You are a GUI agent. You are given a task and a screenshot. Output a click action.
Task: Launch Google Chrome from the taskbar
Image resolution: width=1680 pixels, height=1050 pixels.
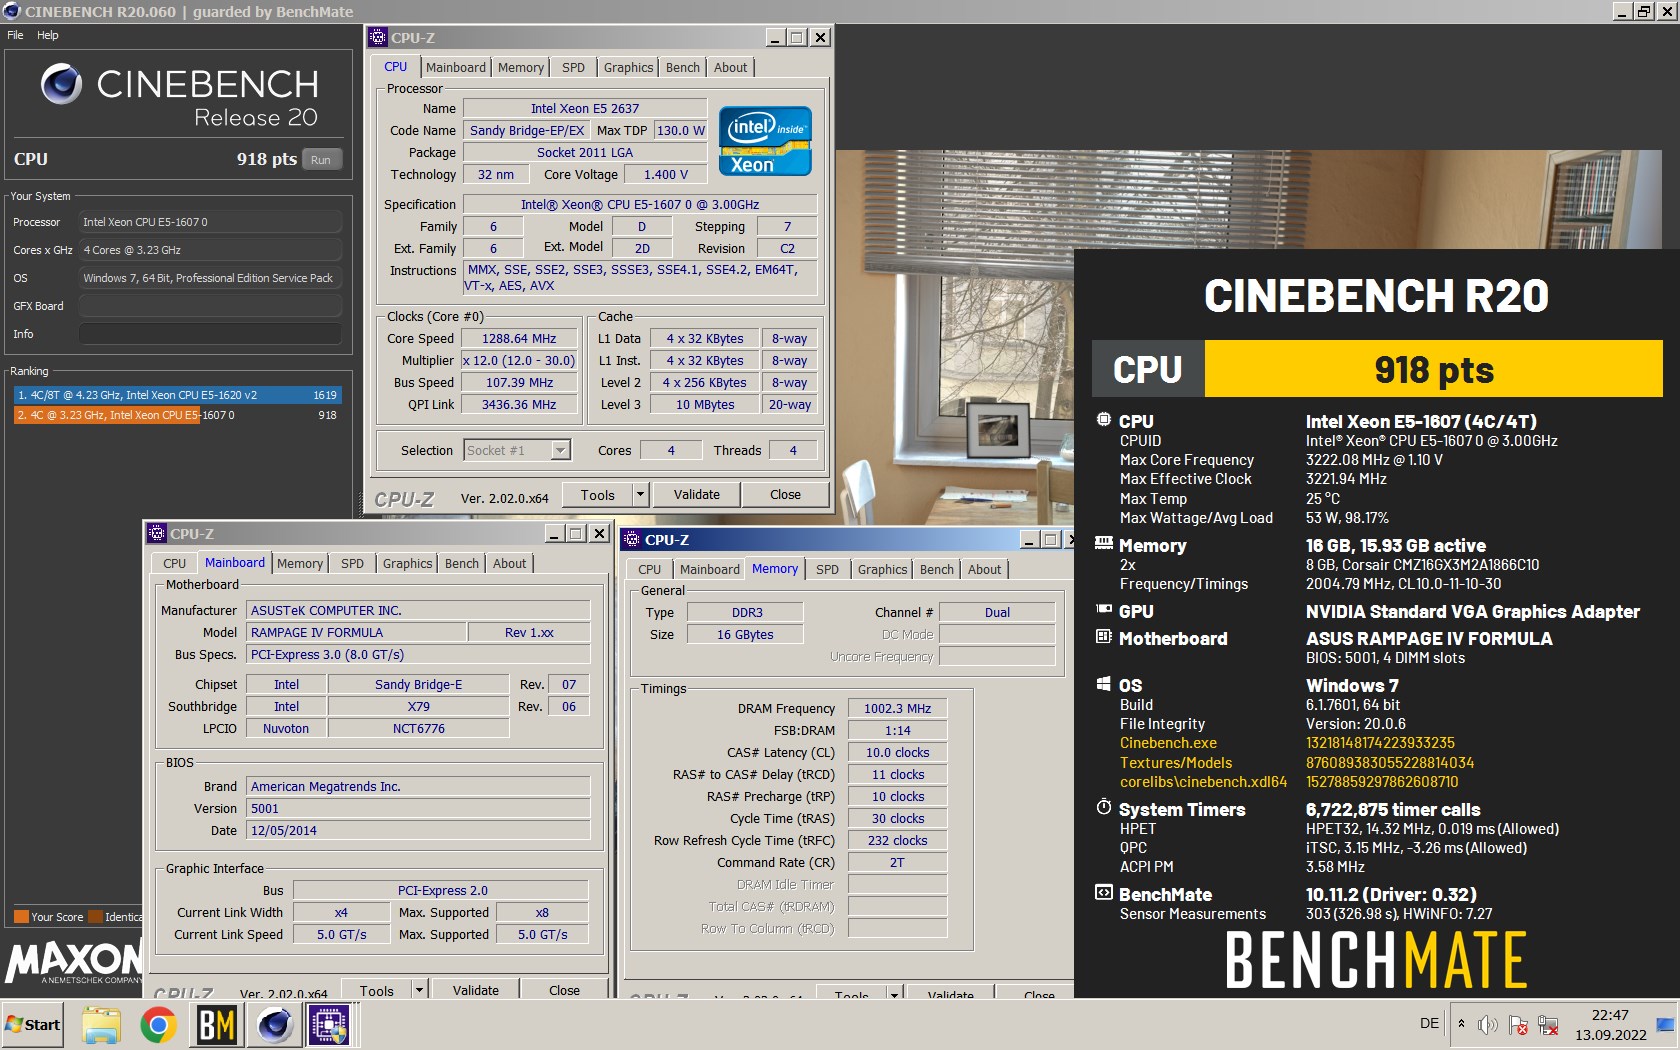[x=158, y=1025]
